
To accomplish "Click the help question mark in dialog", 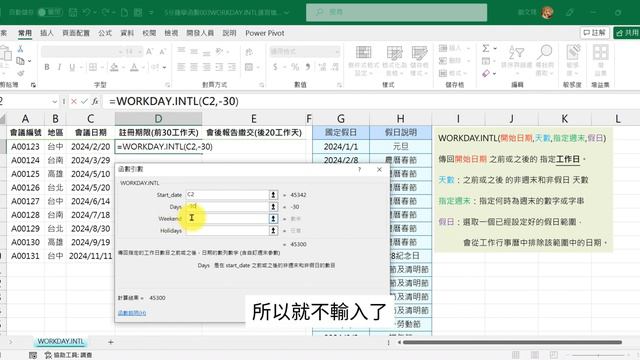I will [360, 169].
